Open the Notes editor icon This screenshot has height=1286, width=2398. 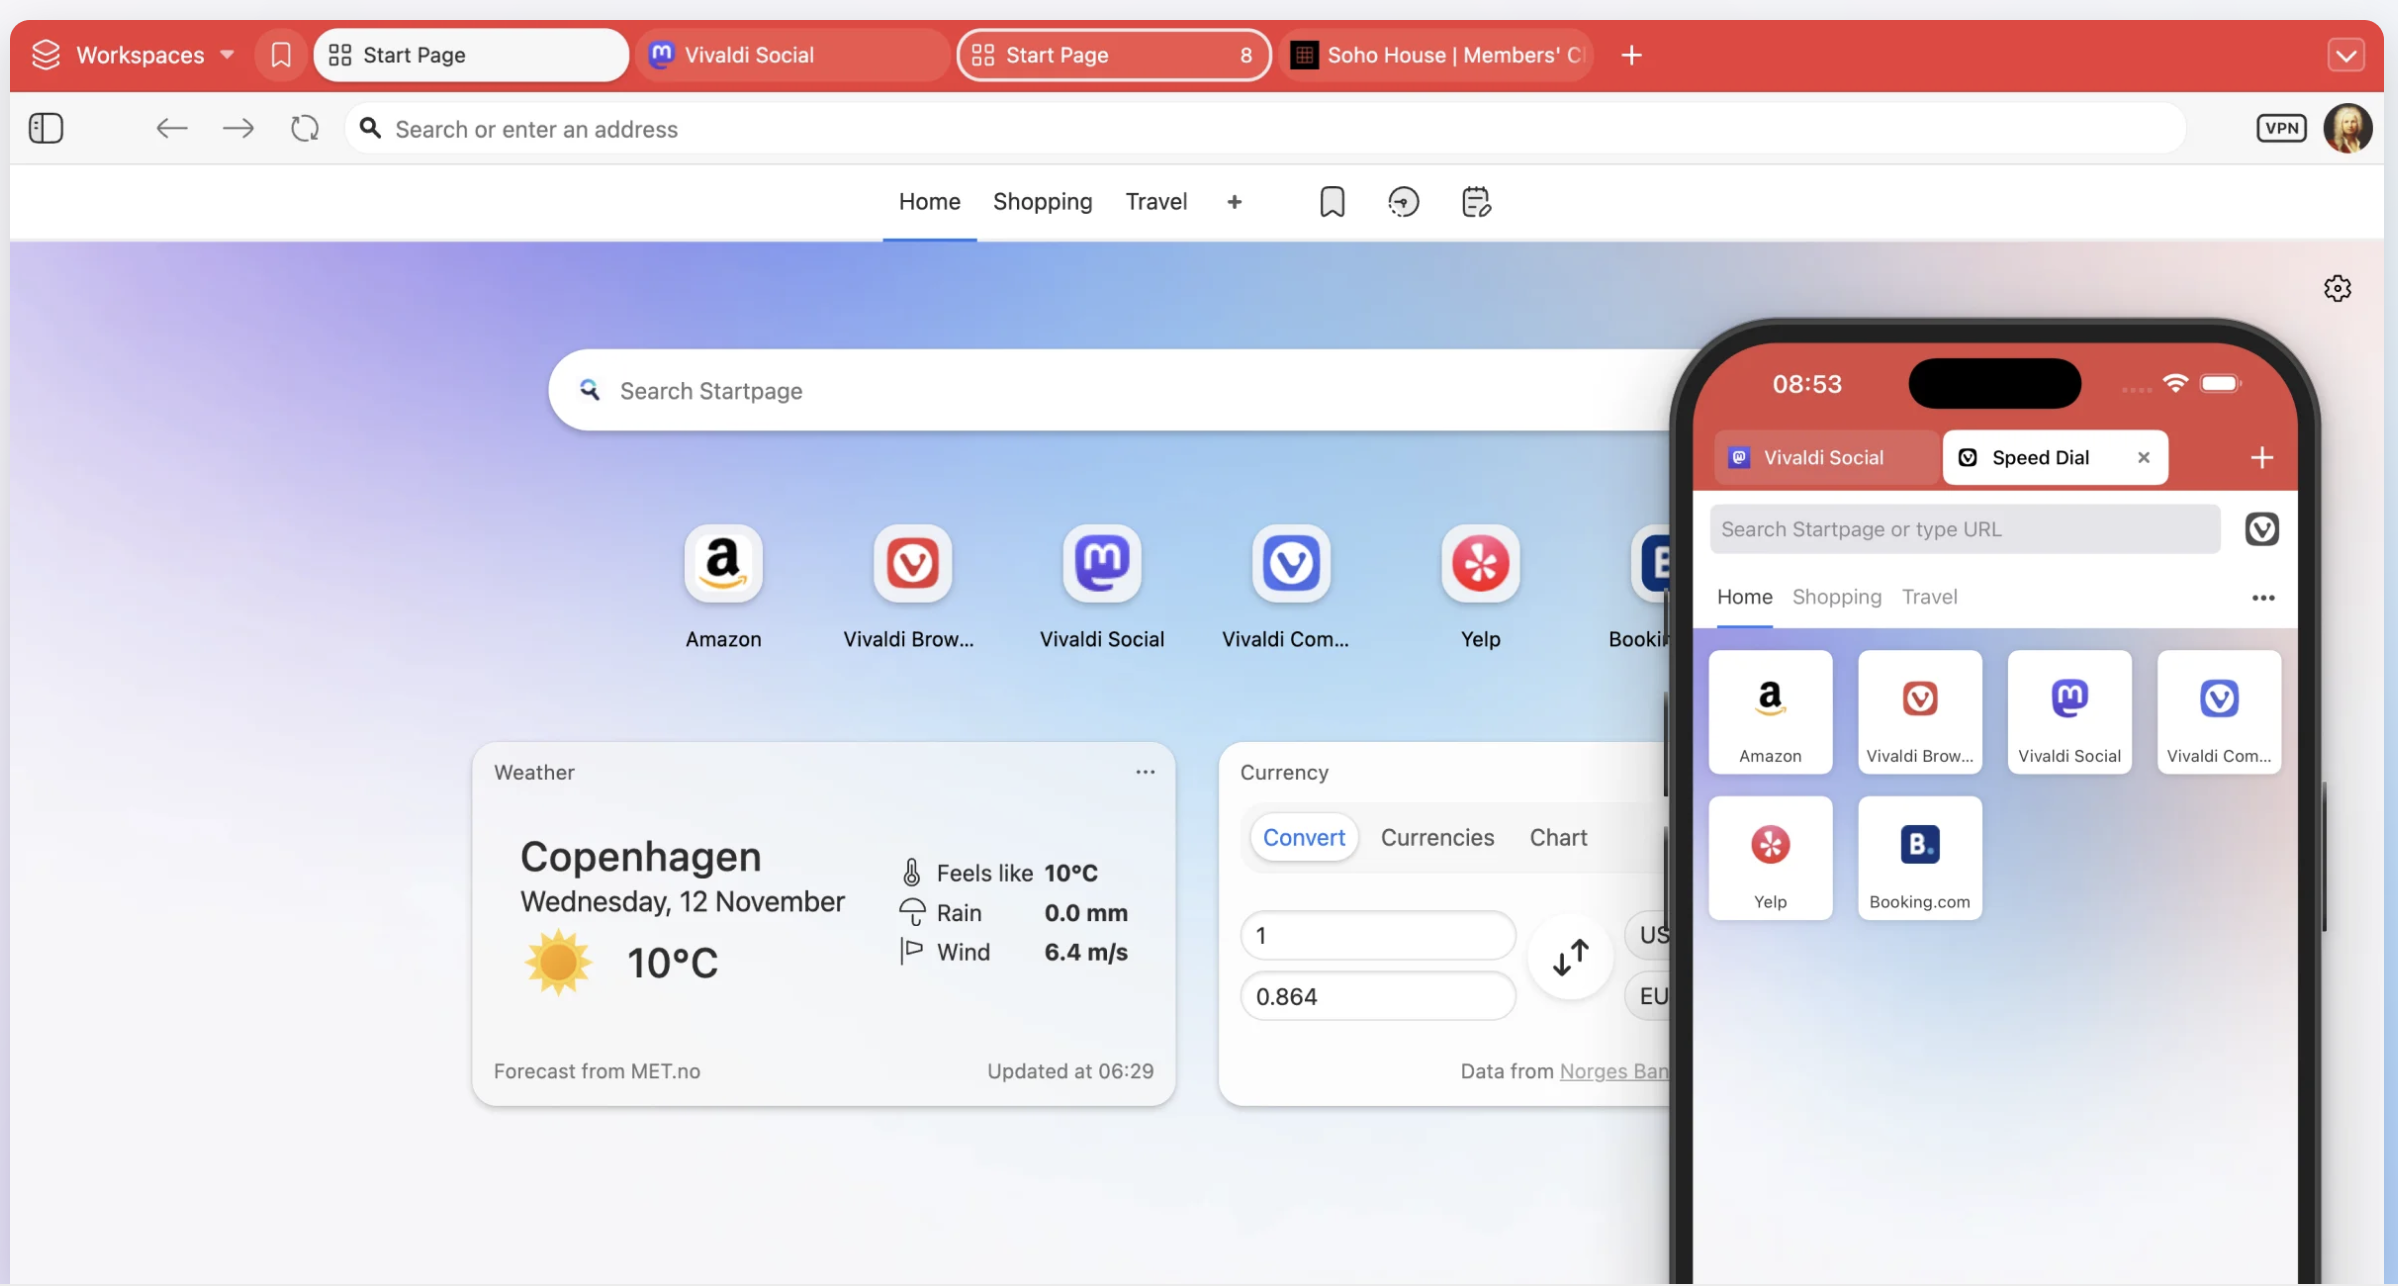[x=1477, y=201]
